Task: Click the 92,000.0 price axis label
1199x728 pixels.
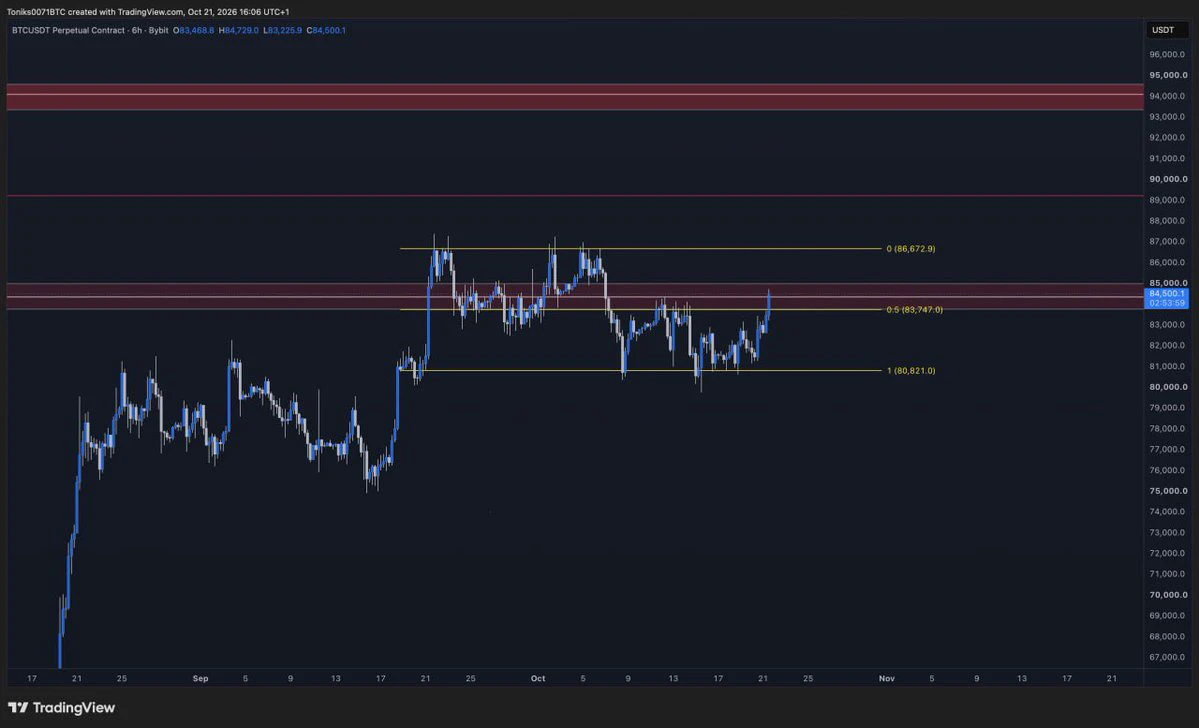Action: (1168, 138)
